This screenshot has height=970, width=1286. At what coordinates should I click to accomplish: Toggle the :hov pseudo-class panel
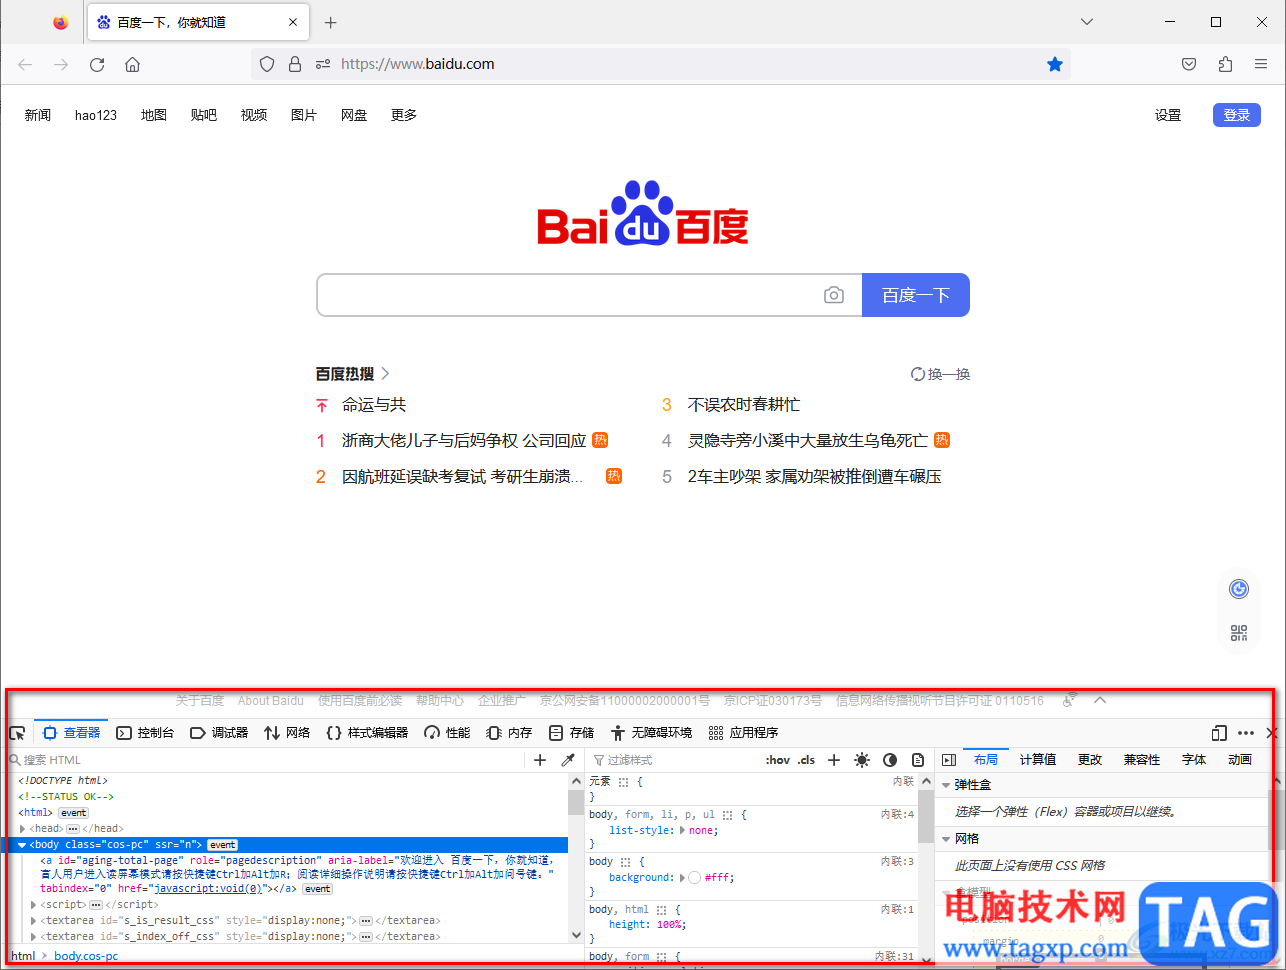point(778,760)
